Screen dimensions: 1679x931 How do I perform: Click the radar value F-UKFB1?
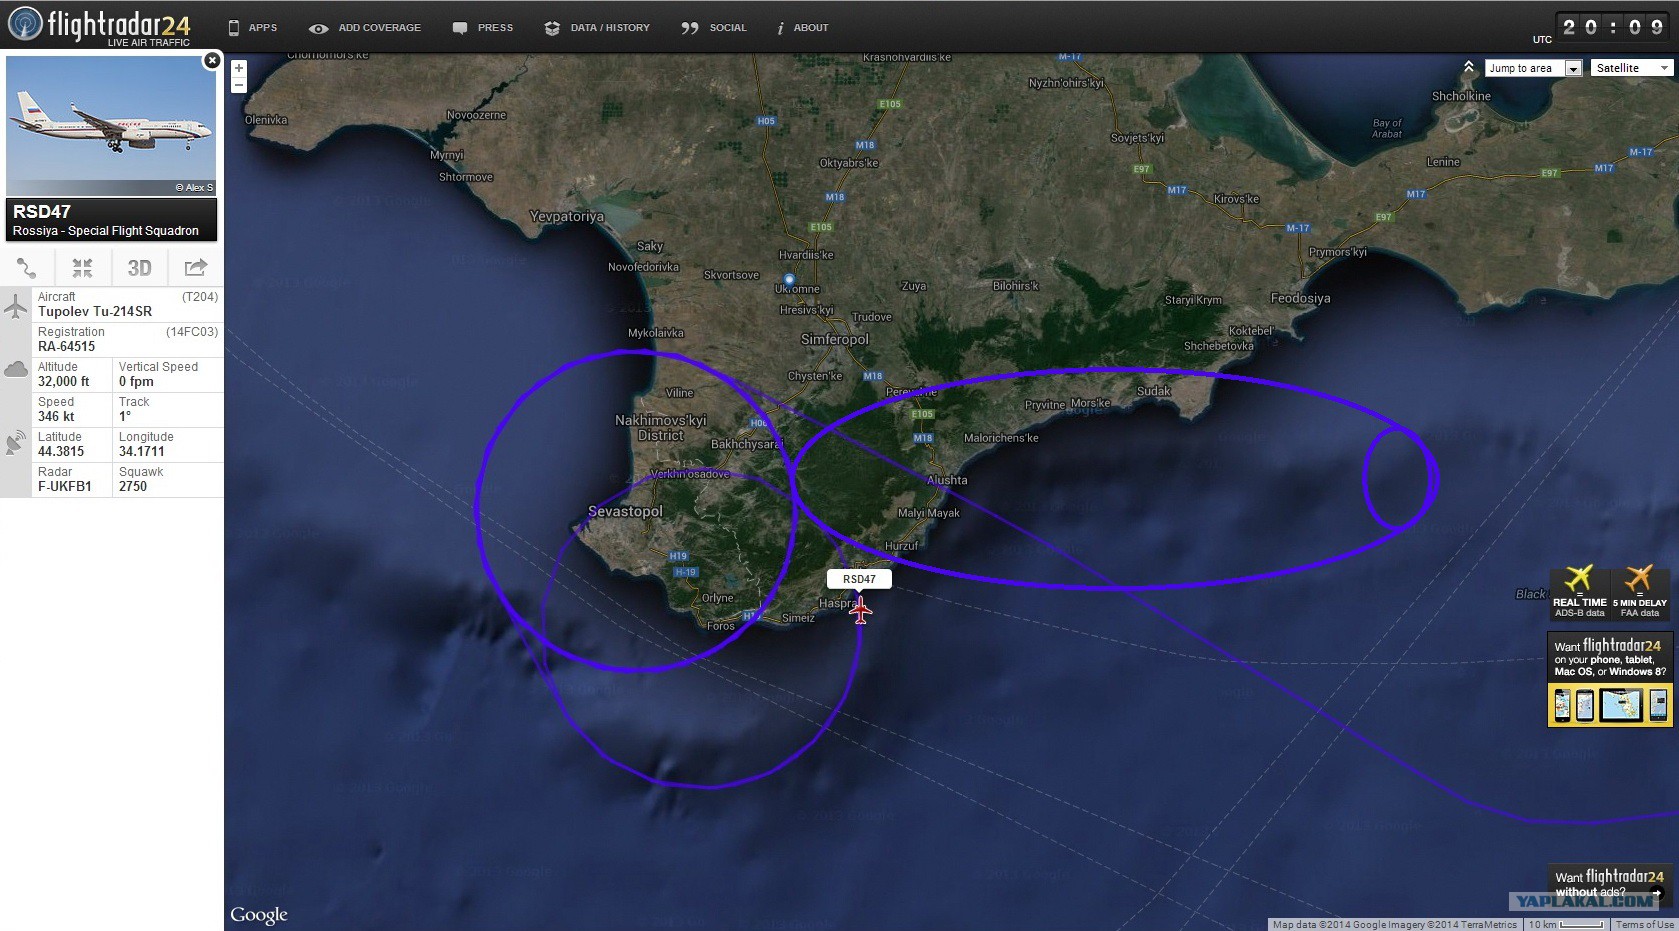click(x=65, y=487)
